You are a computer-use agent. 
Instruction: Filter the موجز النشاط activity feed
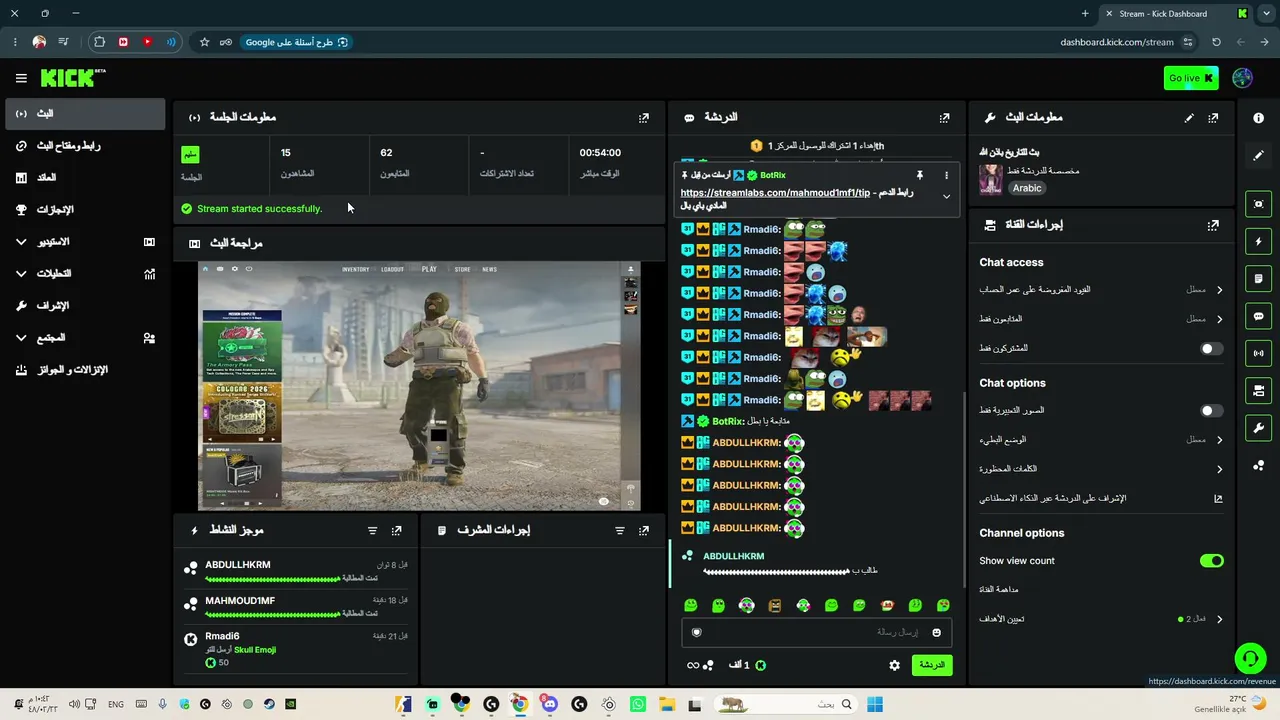pyautogui.click(x=372, y=531)
